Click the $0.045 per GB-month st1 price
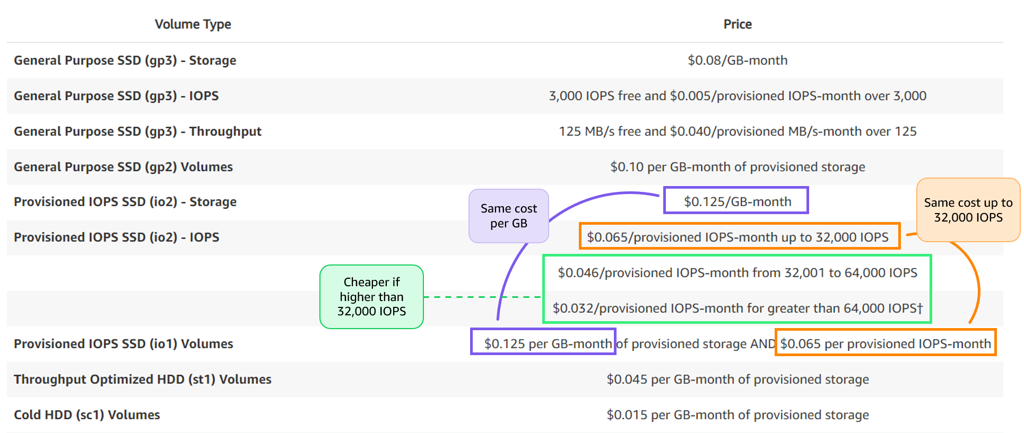The image size is (1024, 433). pyautogui.click(x=737, y=379)
